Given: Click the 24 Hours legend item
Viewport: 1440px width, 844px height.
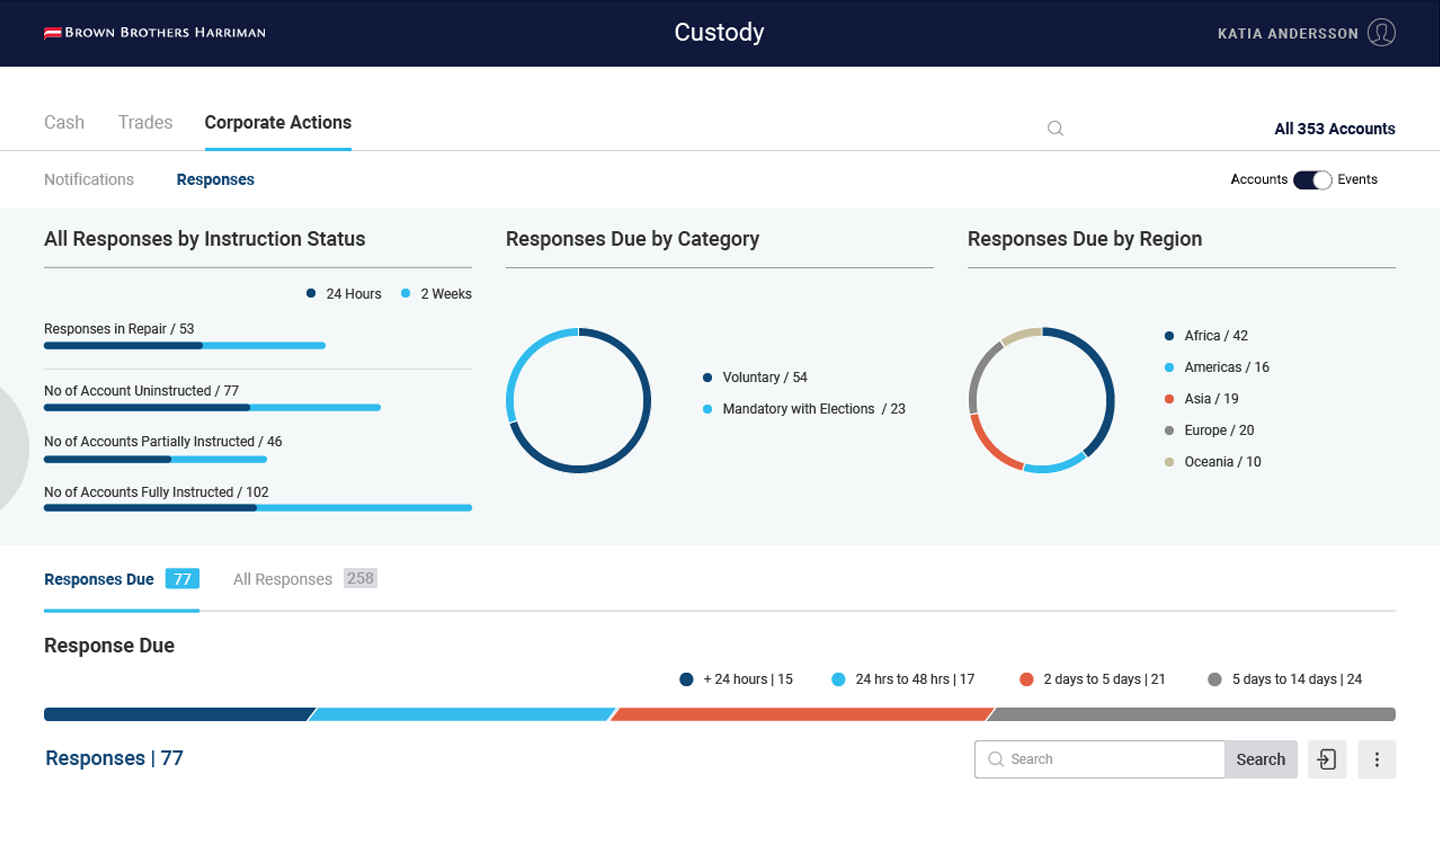Looking at the screenshot, I should pyautogui.click(x=344, y=294).
